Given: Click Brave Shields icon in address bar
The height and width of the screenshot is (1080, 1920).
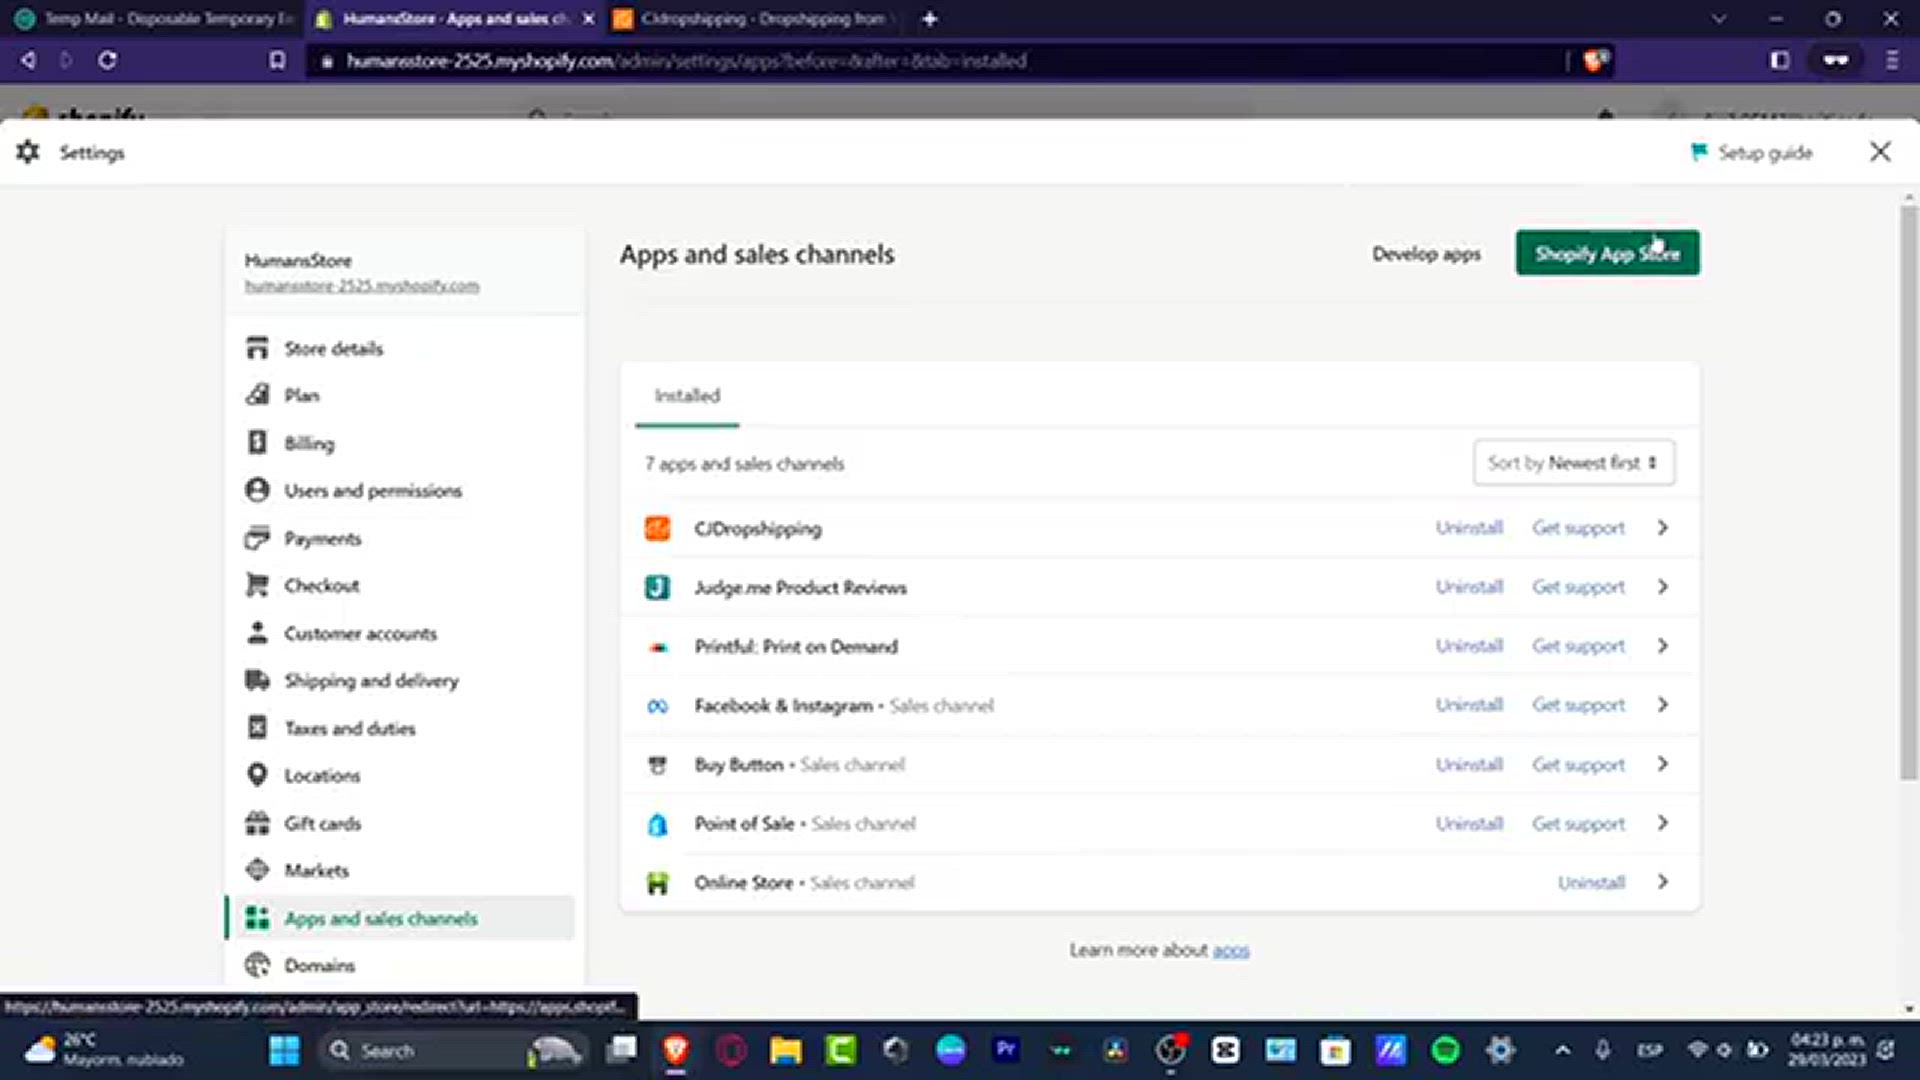Looking at the screenshot, I should tap(1596, 60).
